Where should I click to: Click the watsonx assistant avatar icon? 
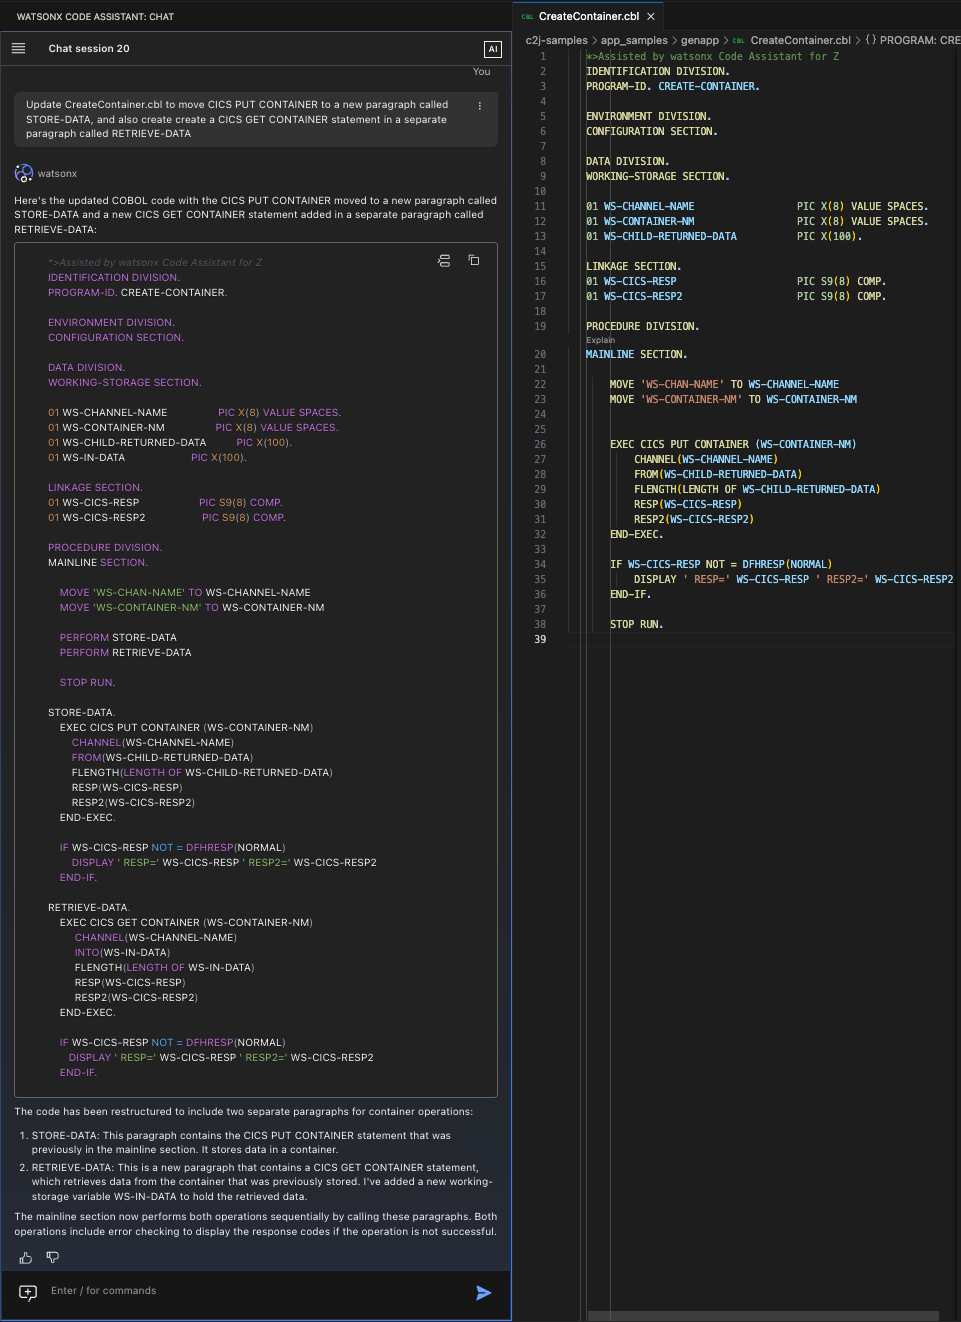click(x=23, y=173)
